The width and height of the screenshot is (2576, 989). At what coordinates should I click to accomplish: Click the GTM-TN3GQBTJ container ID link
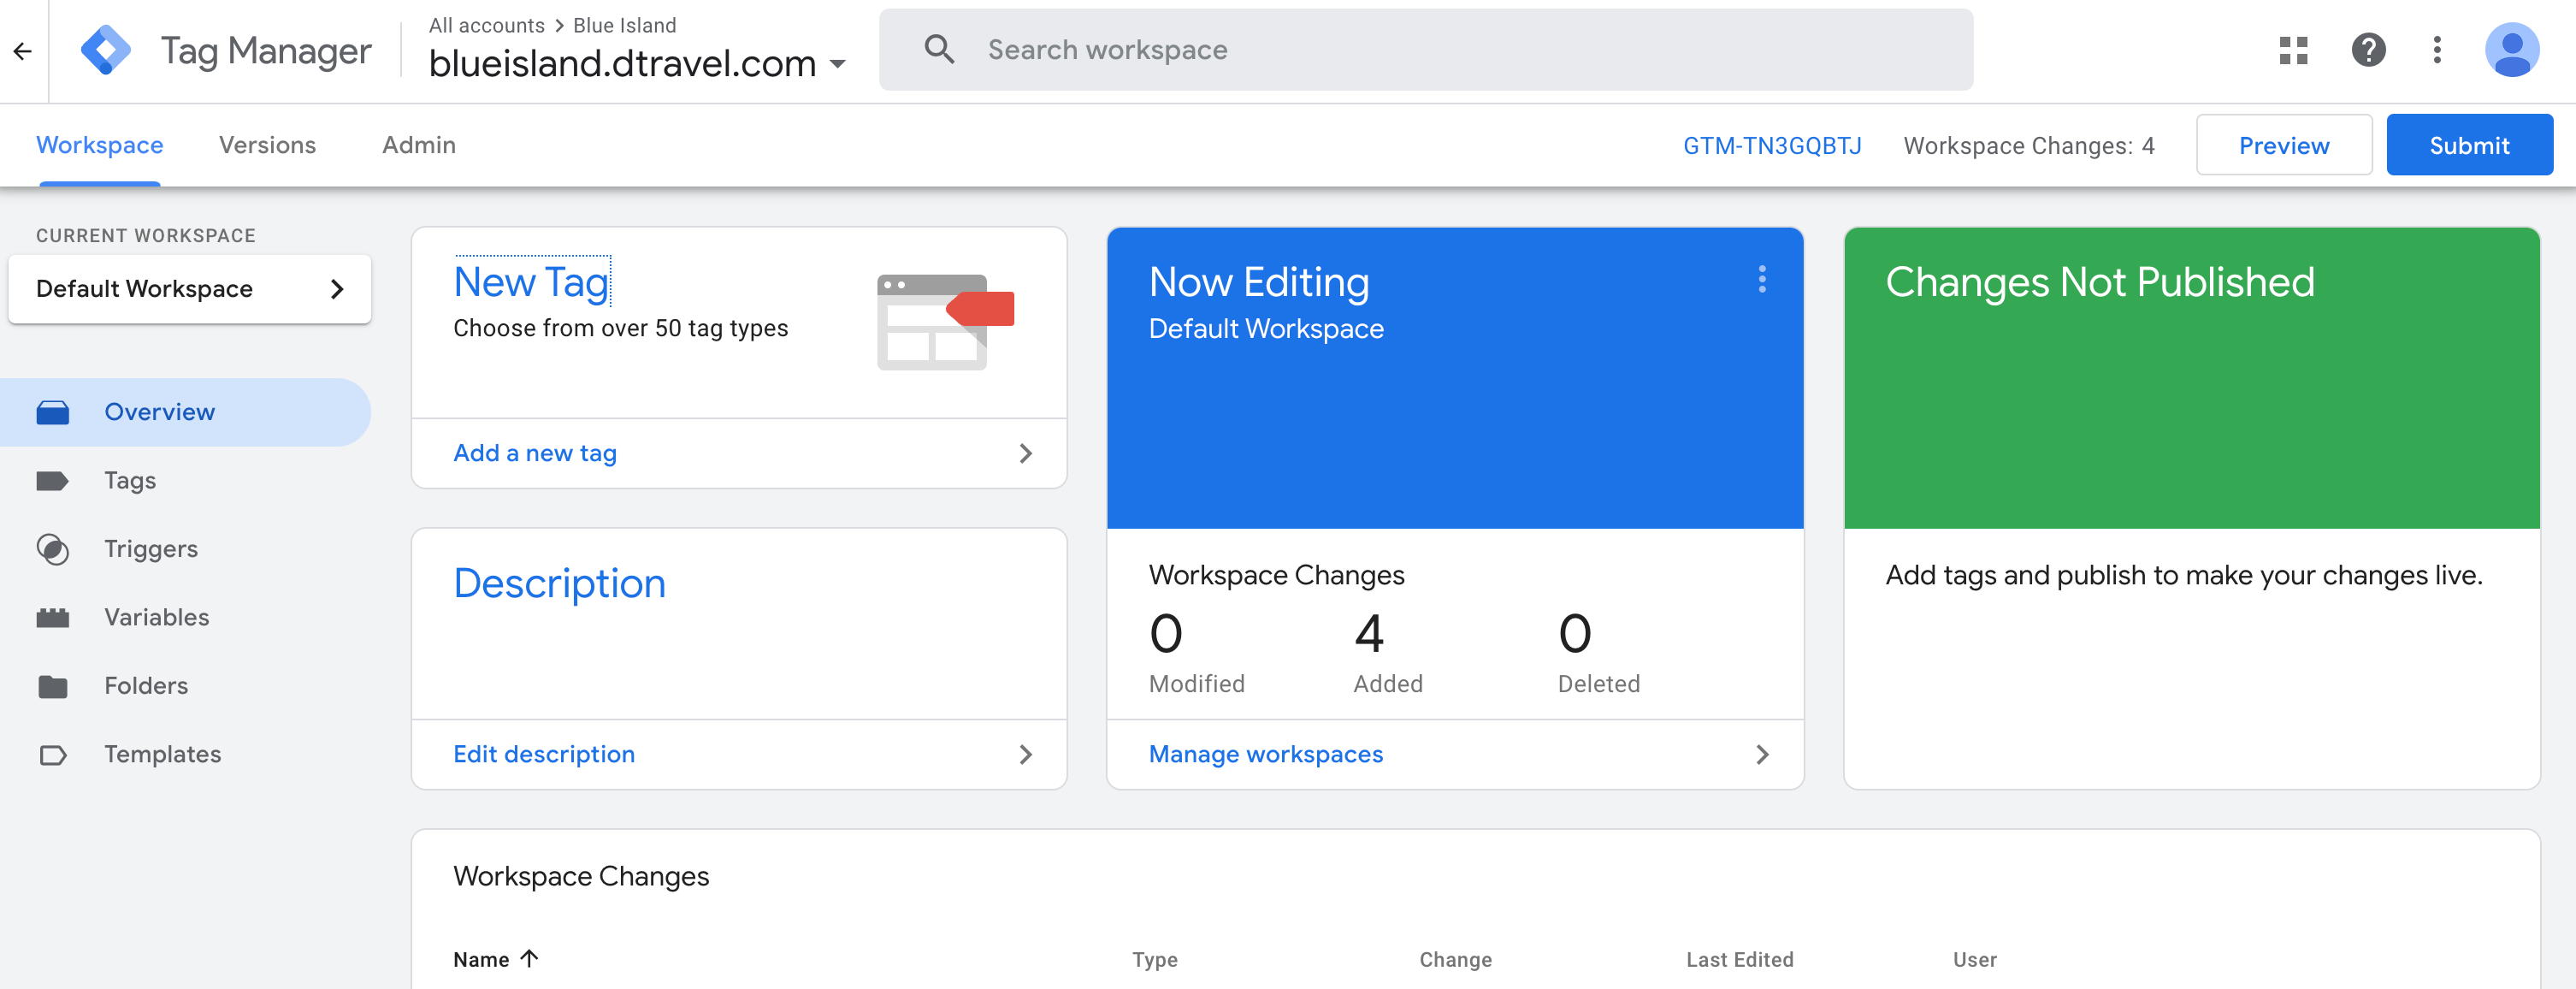click(x=1772, y=146)
